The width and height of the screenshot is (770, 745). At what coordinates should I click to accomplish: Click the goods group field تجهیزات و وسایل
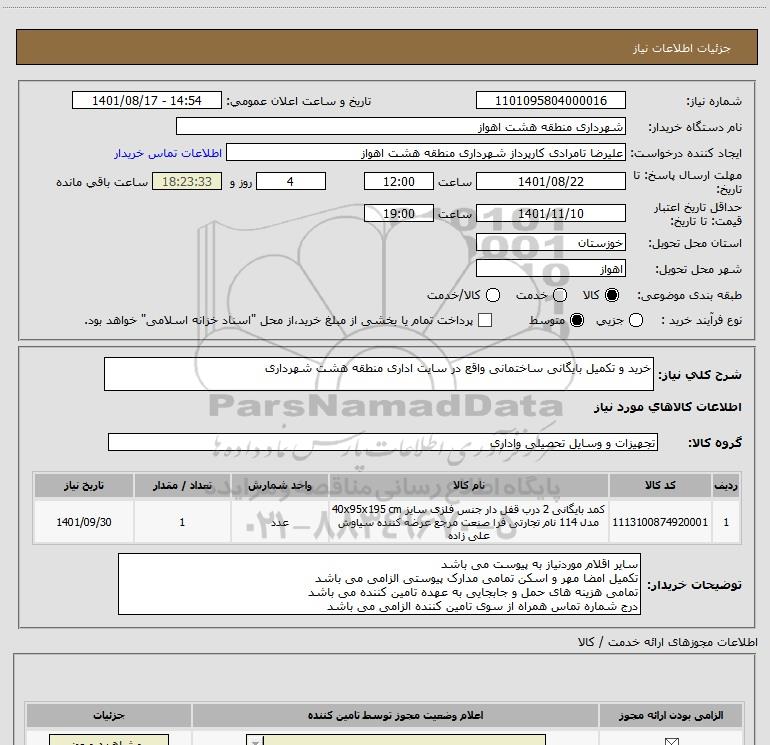pos(383,442)
